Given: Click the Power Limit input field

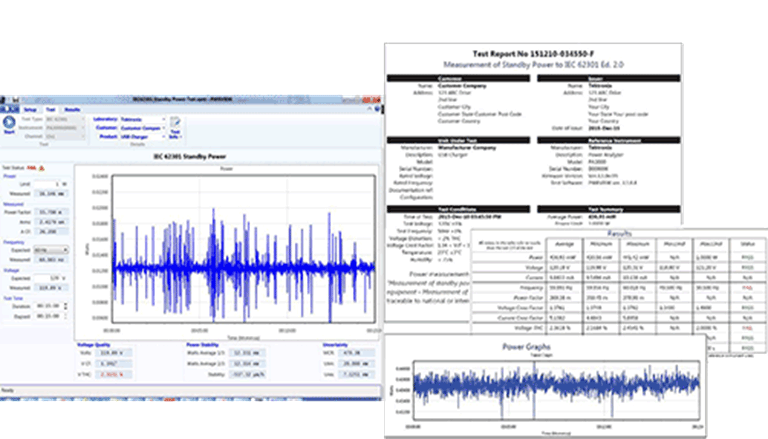Looking at the screenshot, I should [48, 184].
